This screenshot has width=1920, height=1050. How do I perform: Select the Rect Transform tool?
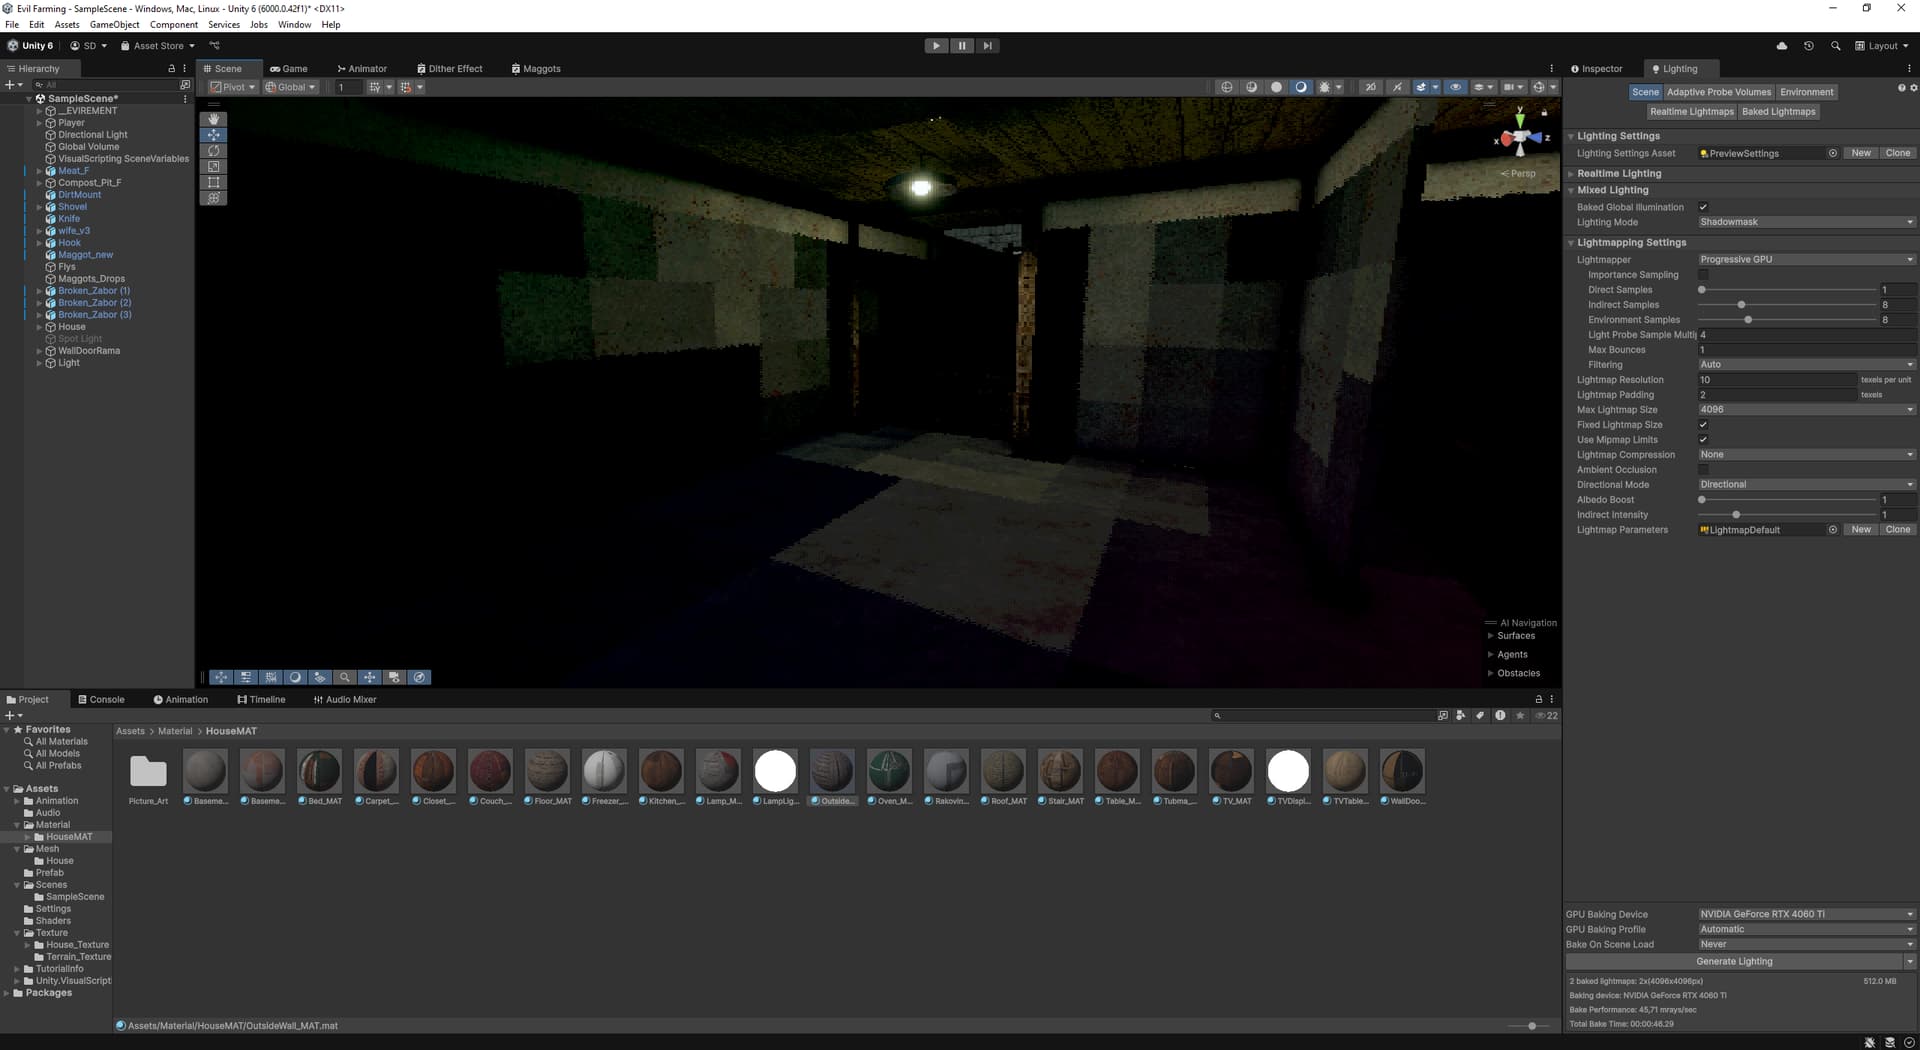213,181
